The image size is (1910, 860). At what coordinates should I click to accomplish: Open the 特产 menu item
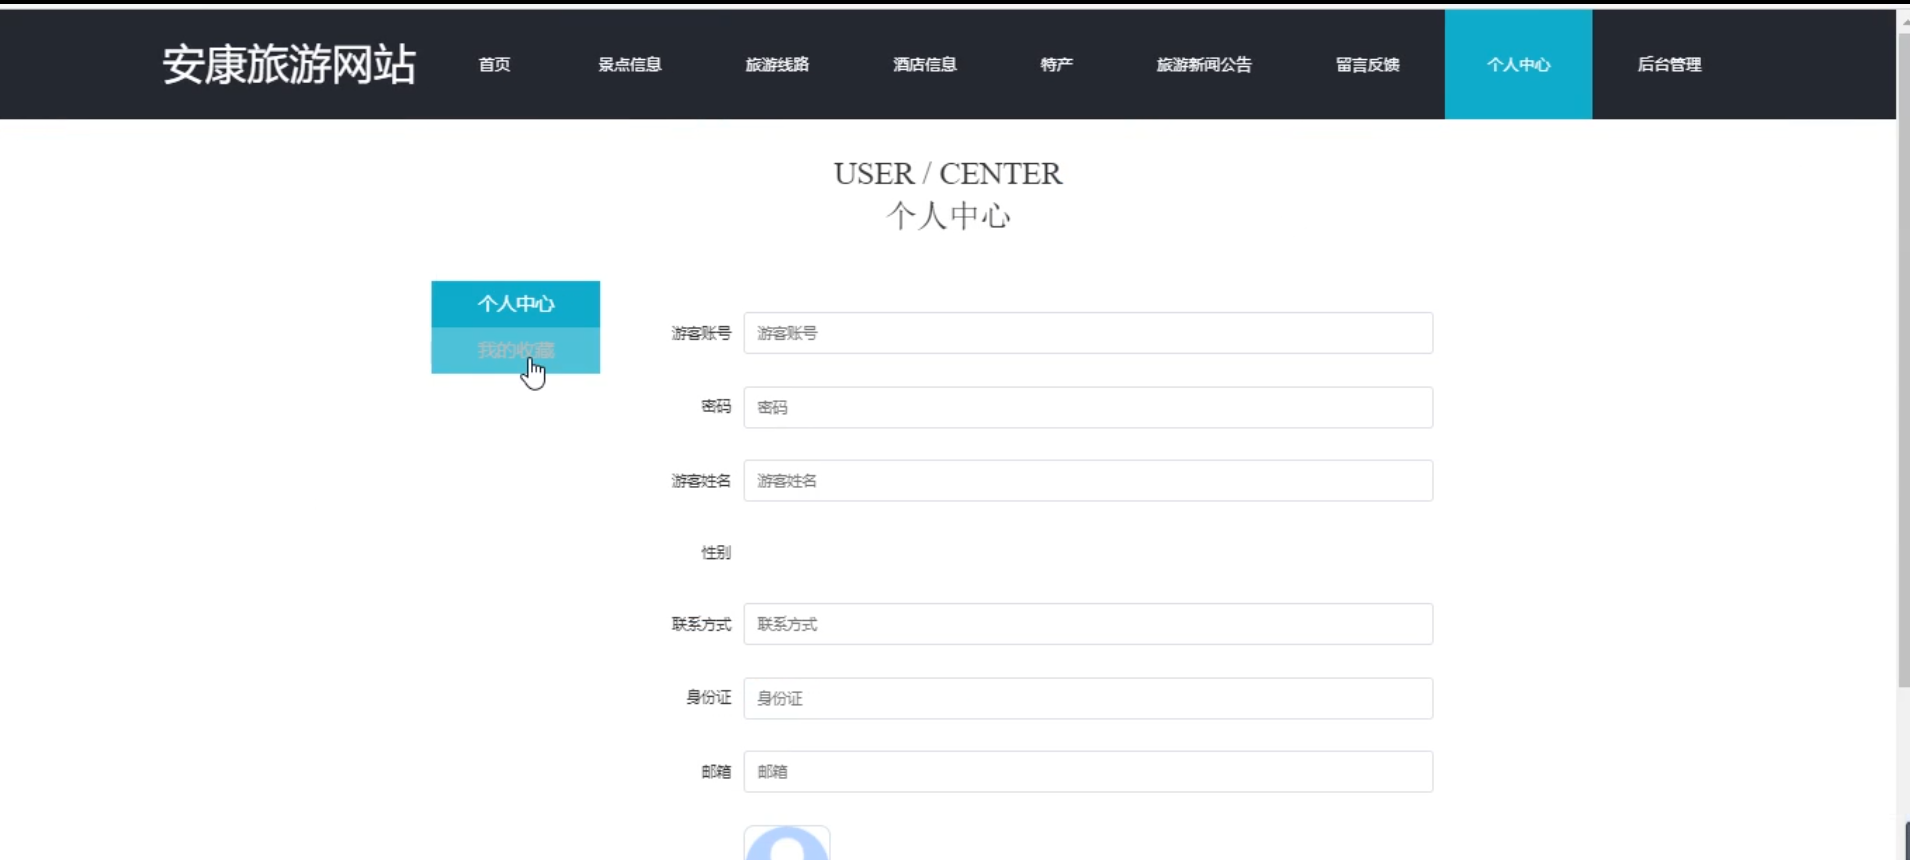1056,65
